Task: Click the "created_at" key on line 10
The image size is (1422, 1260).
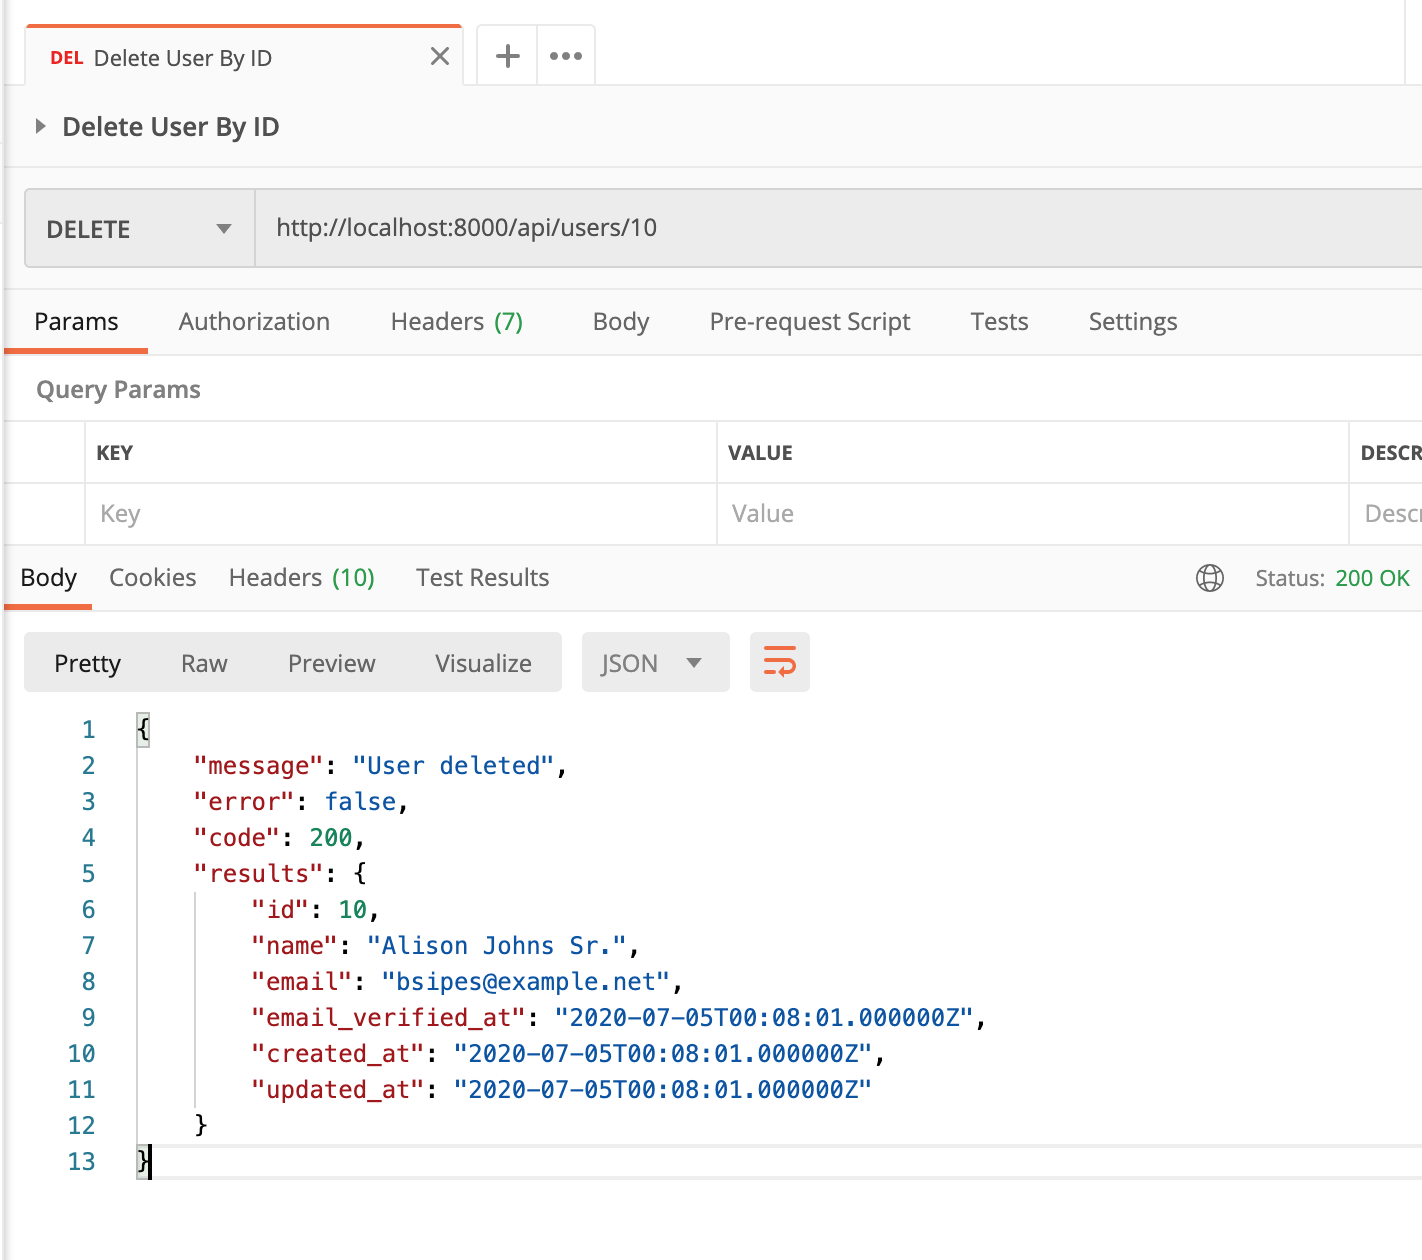Action: [x=338, y=1054]
